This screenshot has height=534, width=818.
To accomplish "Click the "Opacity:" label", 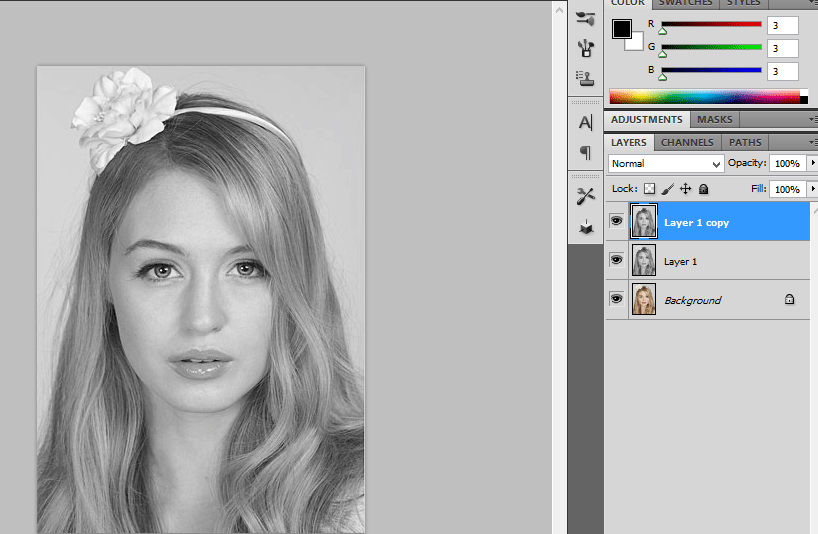I will [747, 163].
